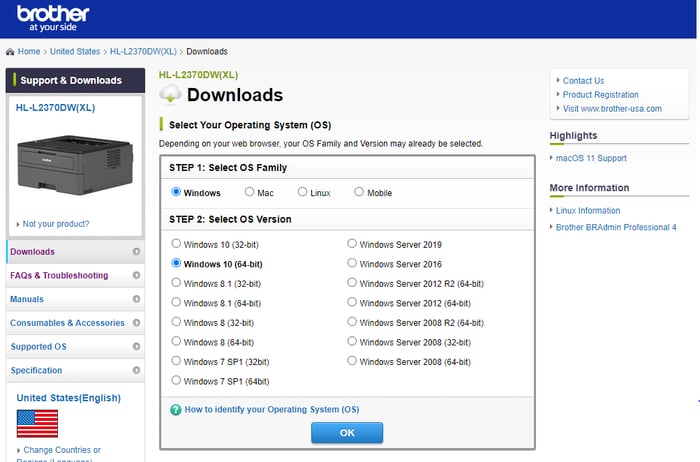
Task: Click the Brother logo in header
Action: click(53, 18)
